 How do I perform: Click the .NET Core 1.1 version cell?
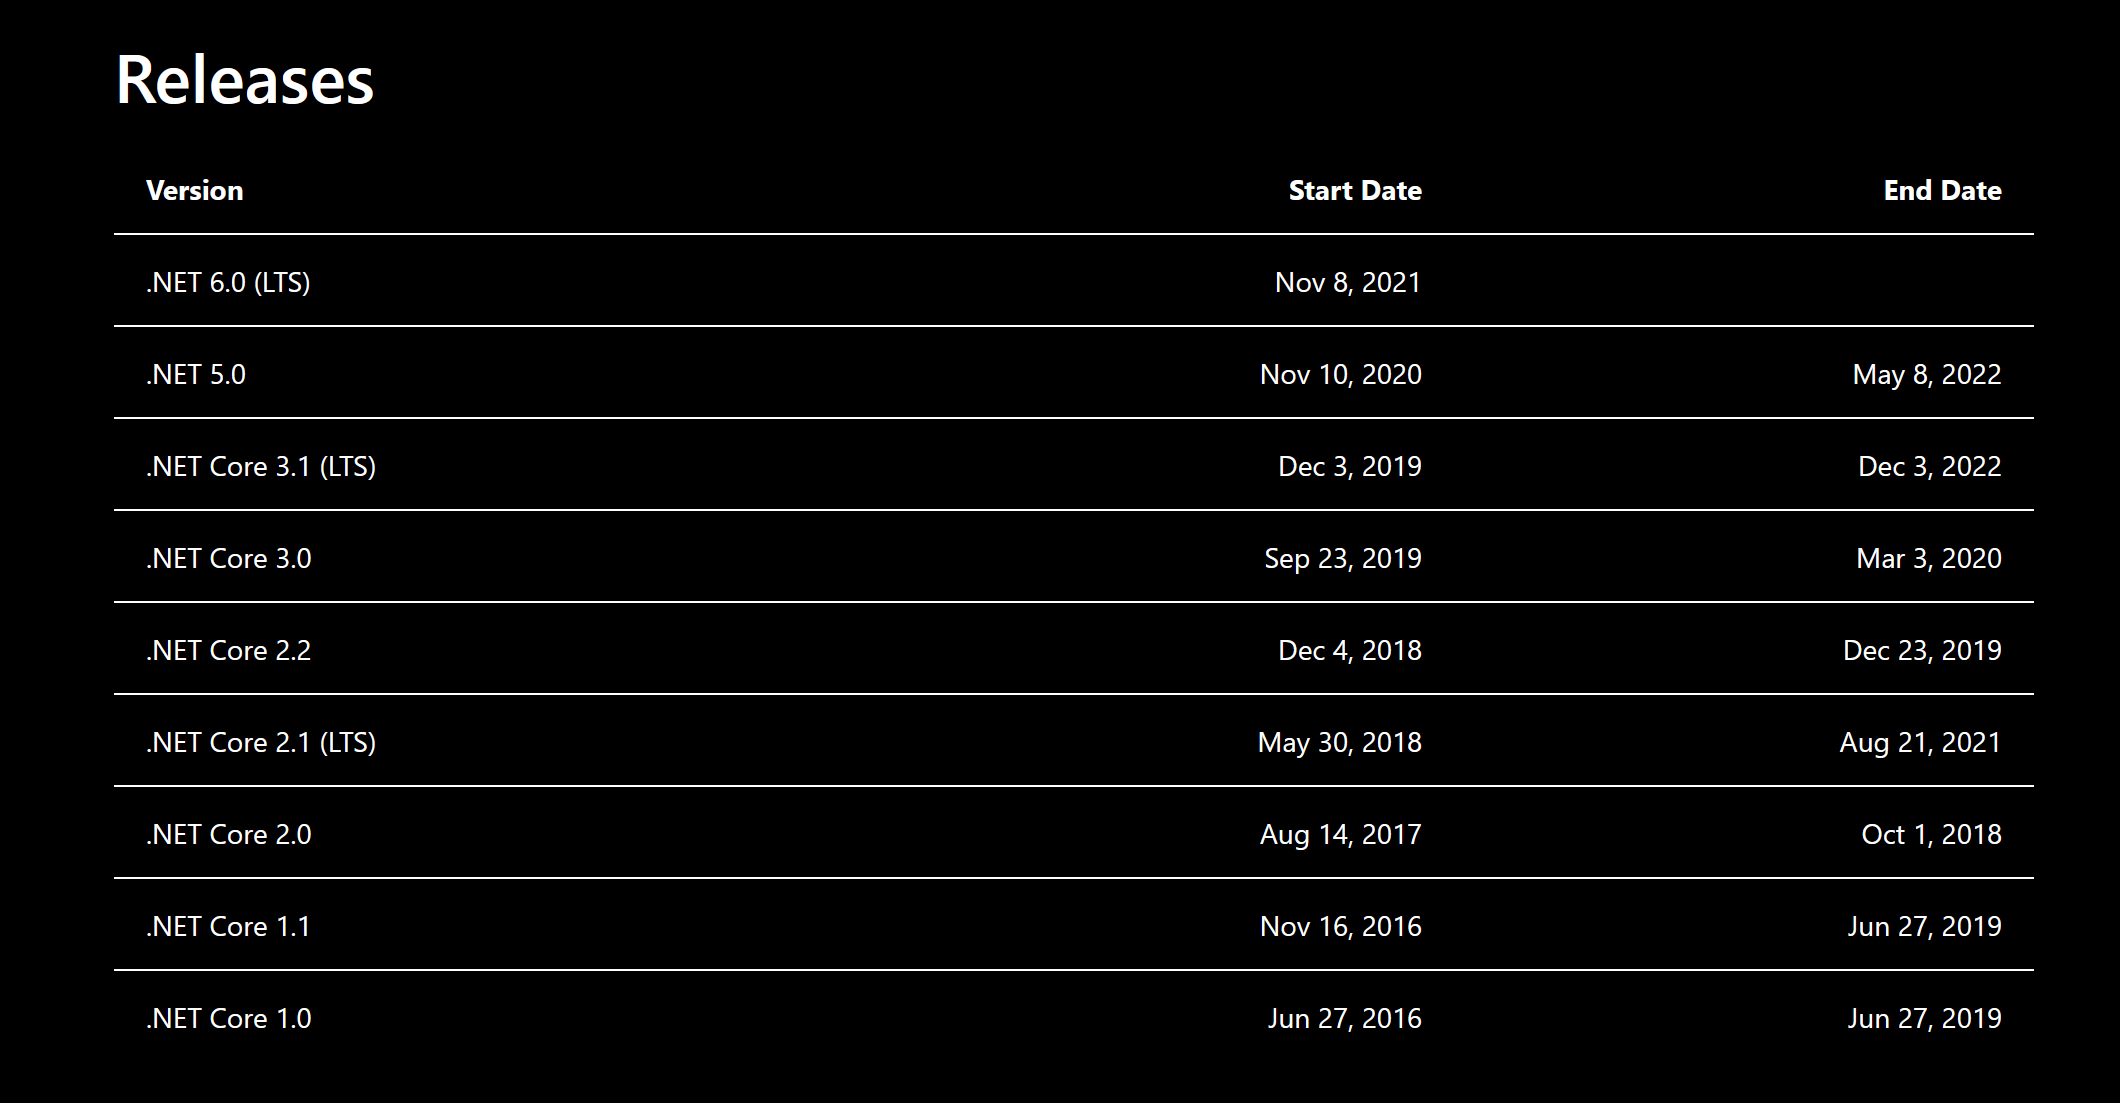[x=228, y=927]
